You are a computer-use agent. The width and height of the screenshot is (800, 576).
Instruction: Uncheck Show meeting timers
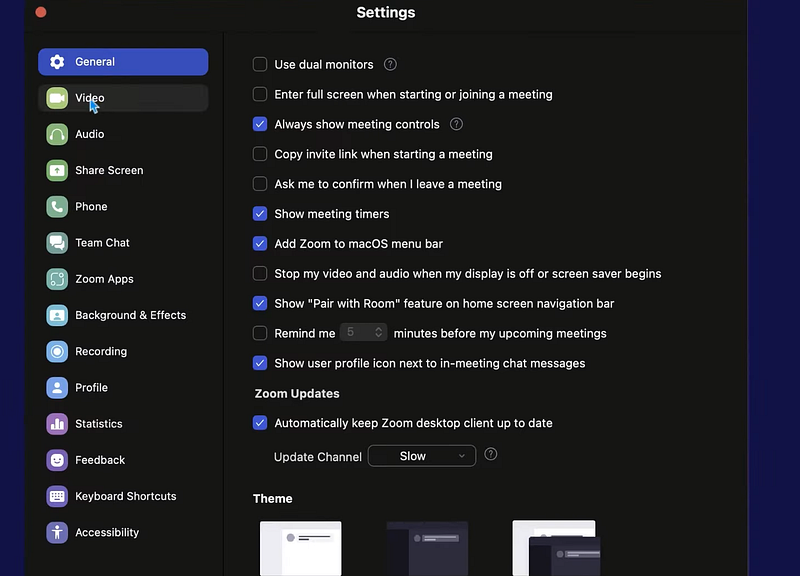(260, 214)
